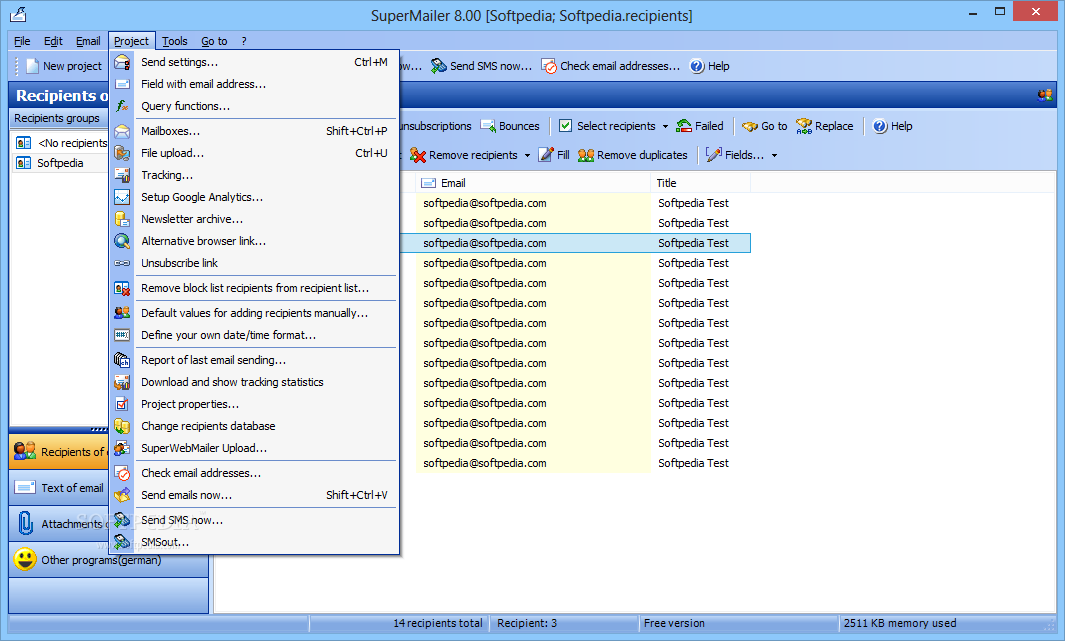Image resolution: width=1065 pixels, height=641 pixels.
Task: Click the Title column header
Action: click(700, 183)
